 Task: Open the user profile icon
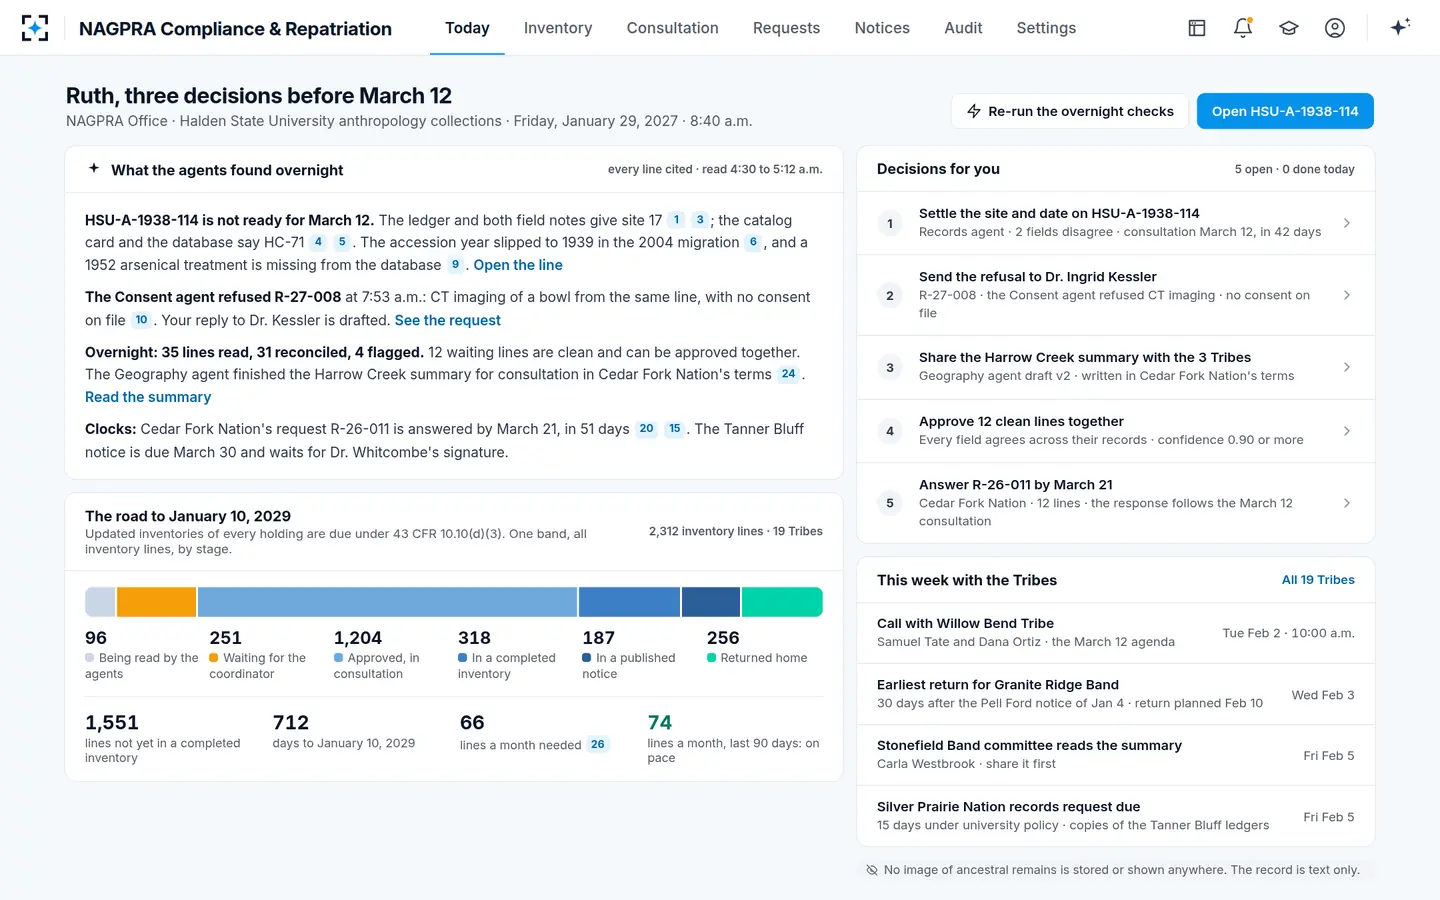click(1335, 28)
